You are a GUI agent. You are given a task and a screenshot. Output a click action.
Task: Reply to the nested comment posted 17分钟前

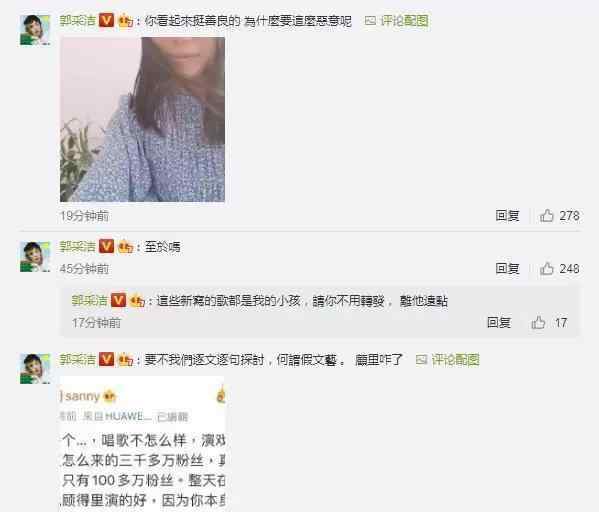(499, 322)
